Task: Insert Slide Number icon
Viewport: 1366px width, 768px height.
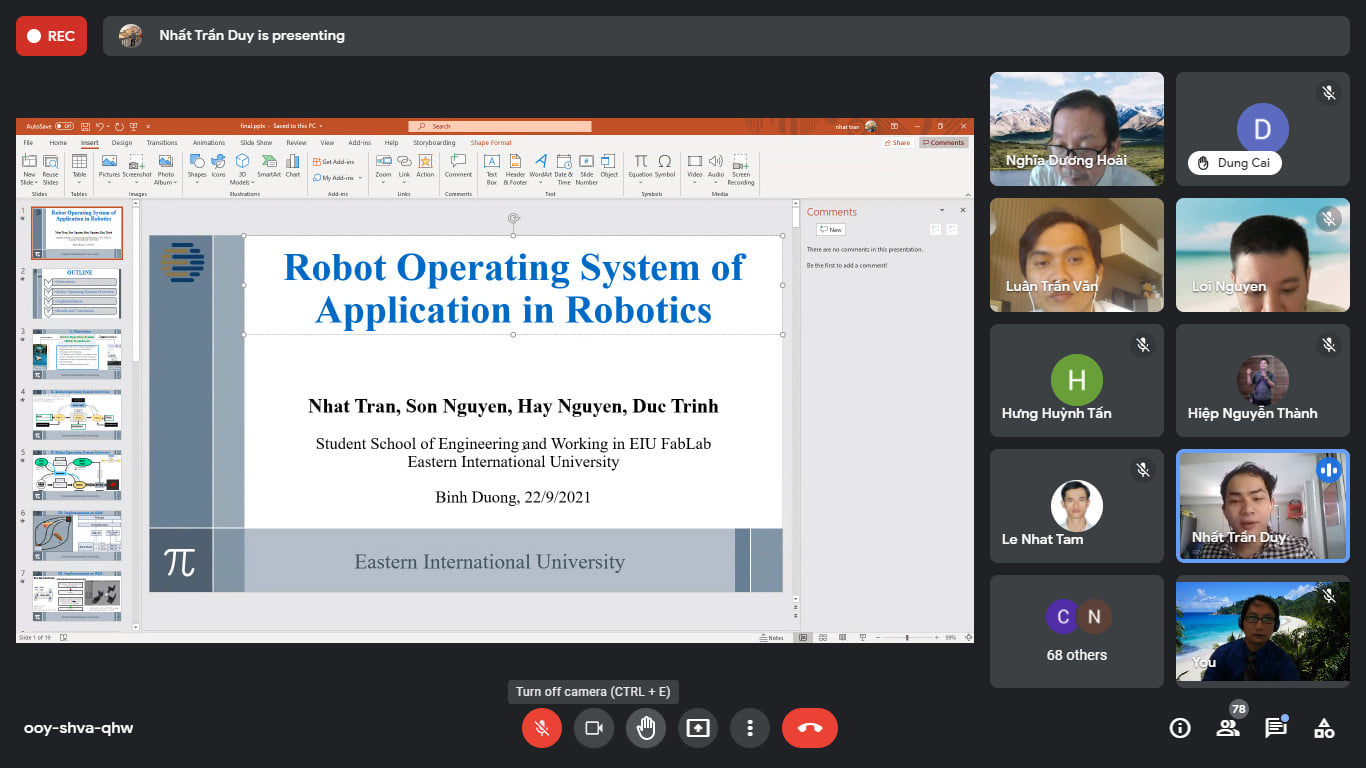Action: [586, 161]
